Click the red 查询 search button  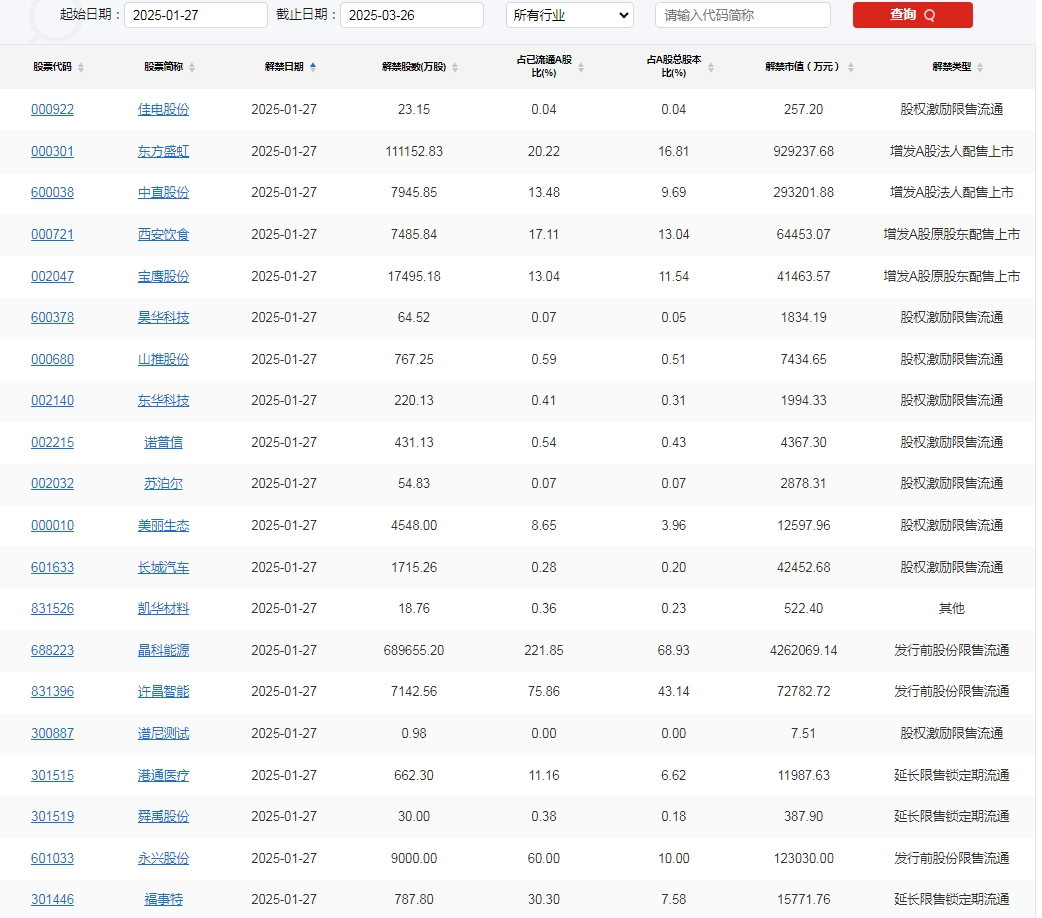tap(912, 15)
